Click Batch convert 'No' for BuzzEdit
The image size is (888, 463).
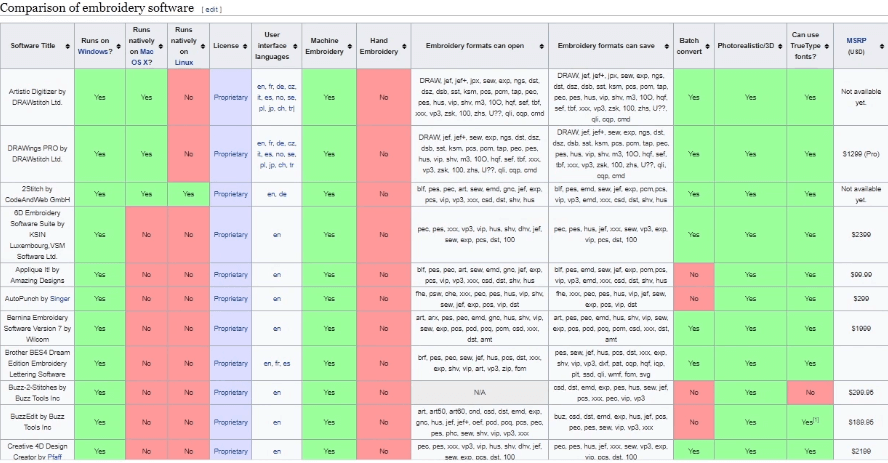[x=694, y=422]
